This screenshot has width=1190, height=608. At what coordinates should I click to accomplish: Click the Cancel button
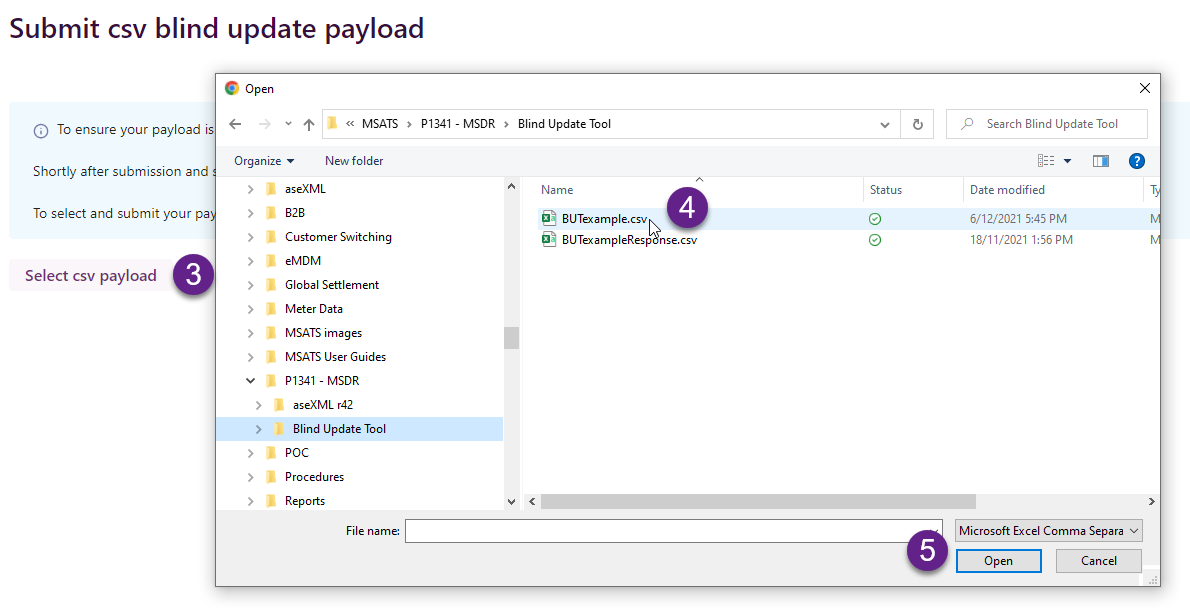coord(1099,561)
